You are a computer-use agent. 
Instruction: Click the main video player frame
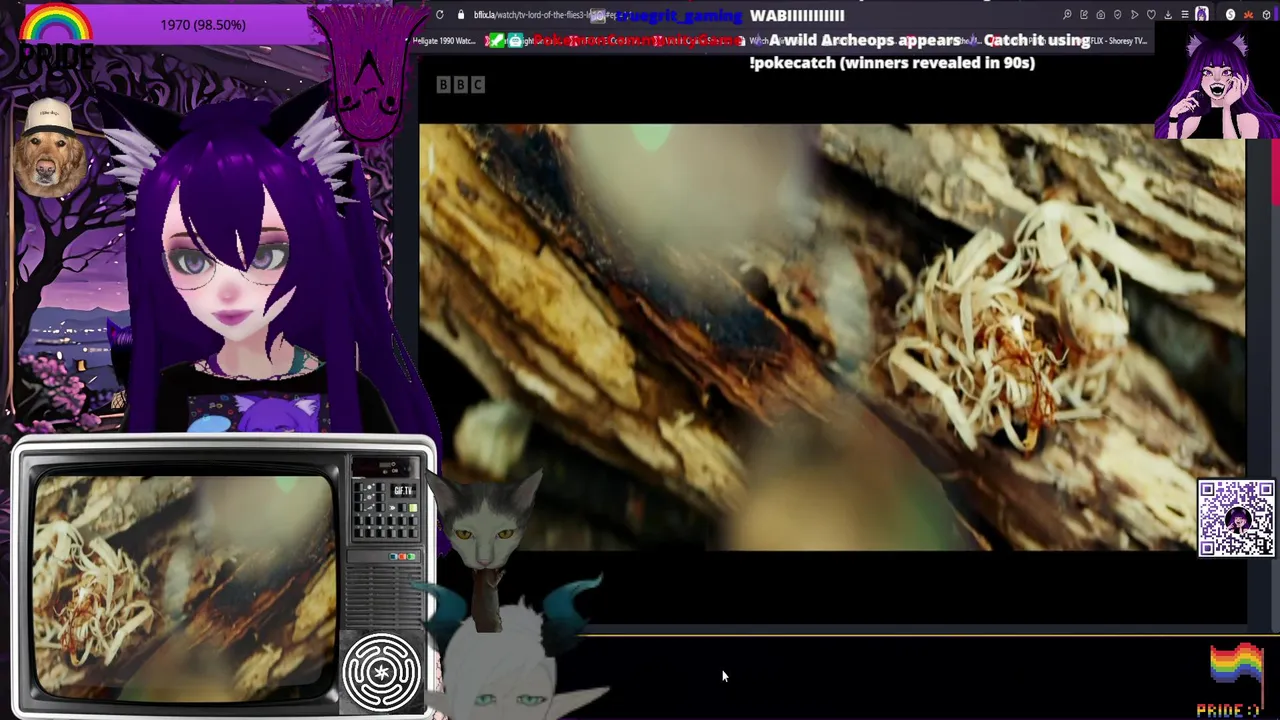pos(832,337)
